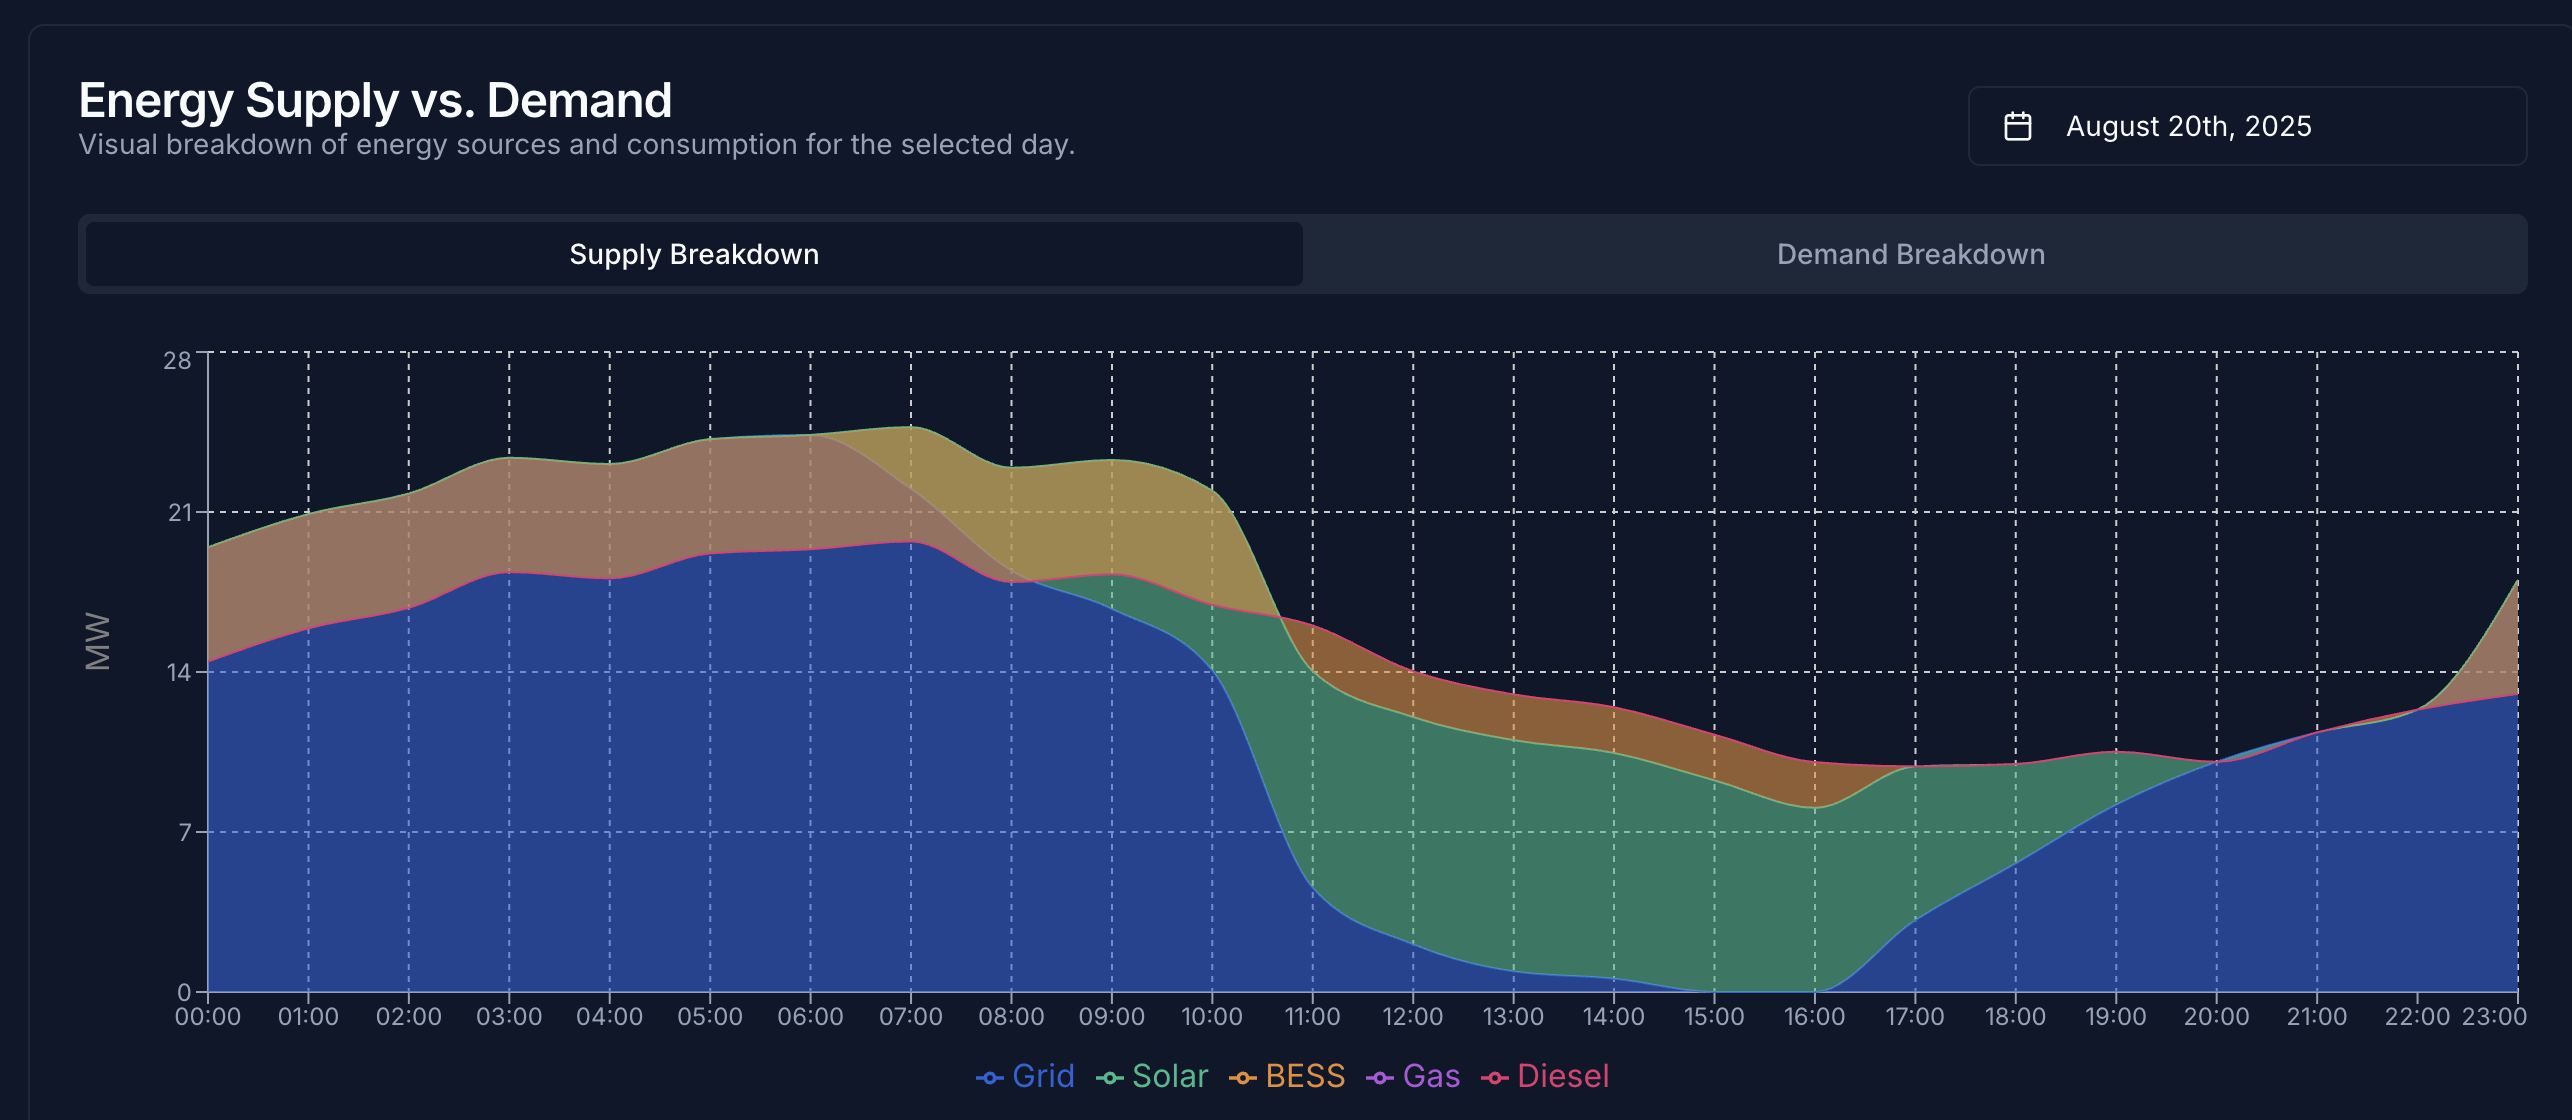Viewport: 2572px width, 1120px height.
Task: Toggle the Grid series legend label
Action: click(1043, 1076)
